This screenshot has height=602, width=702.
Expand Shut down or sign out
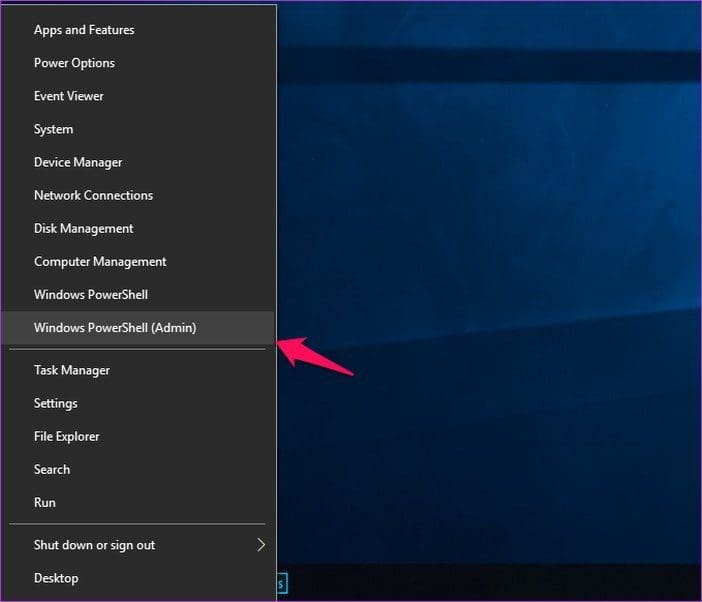[138, 545]
